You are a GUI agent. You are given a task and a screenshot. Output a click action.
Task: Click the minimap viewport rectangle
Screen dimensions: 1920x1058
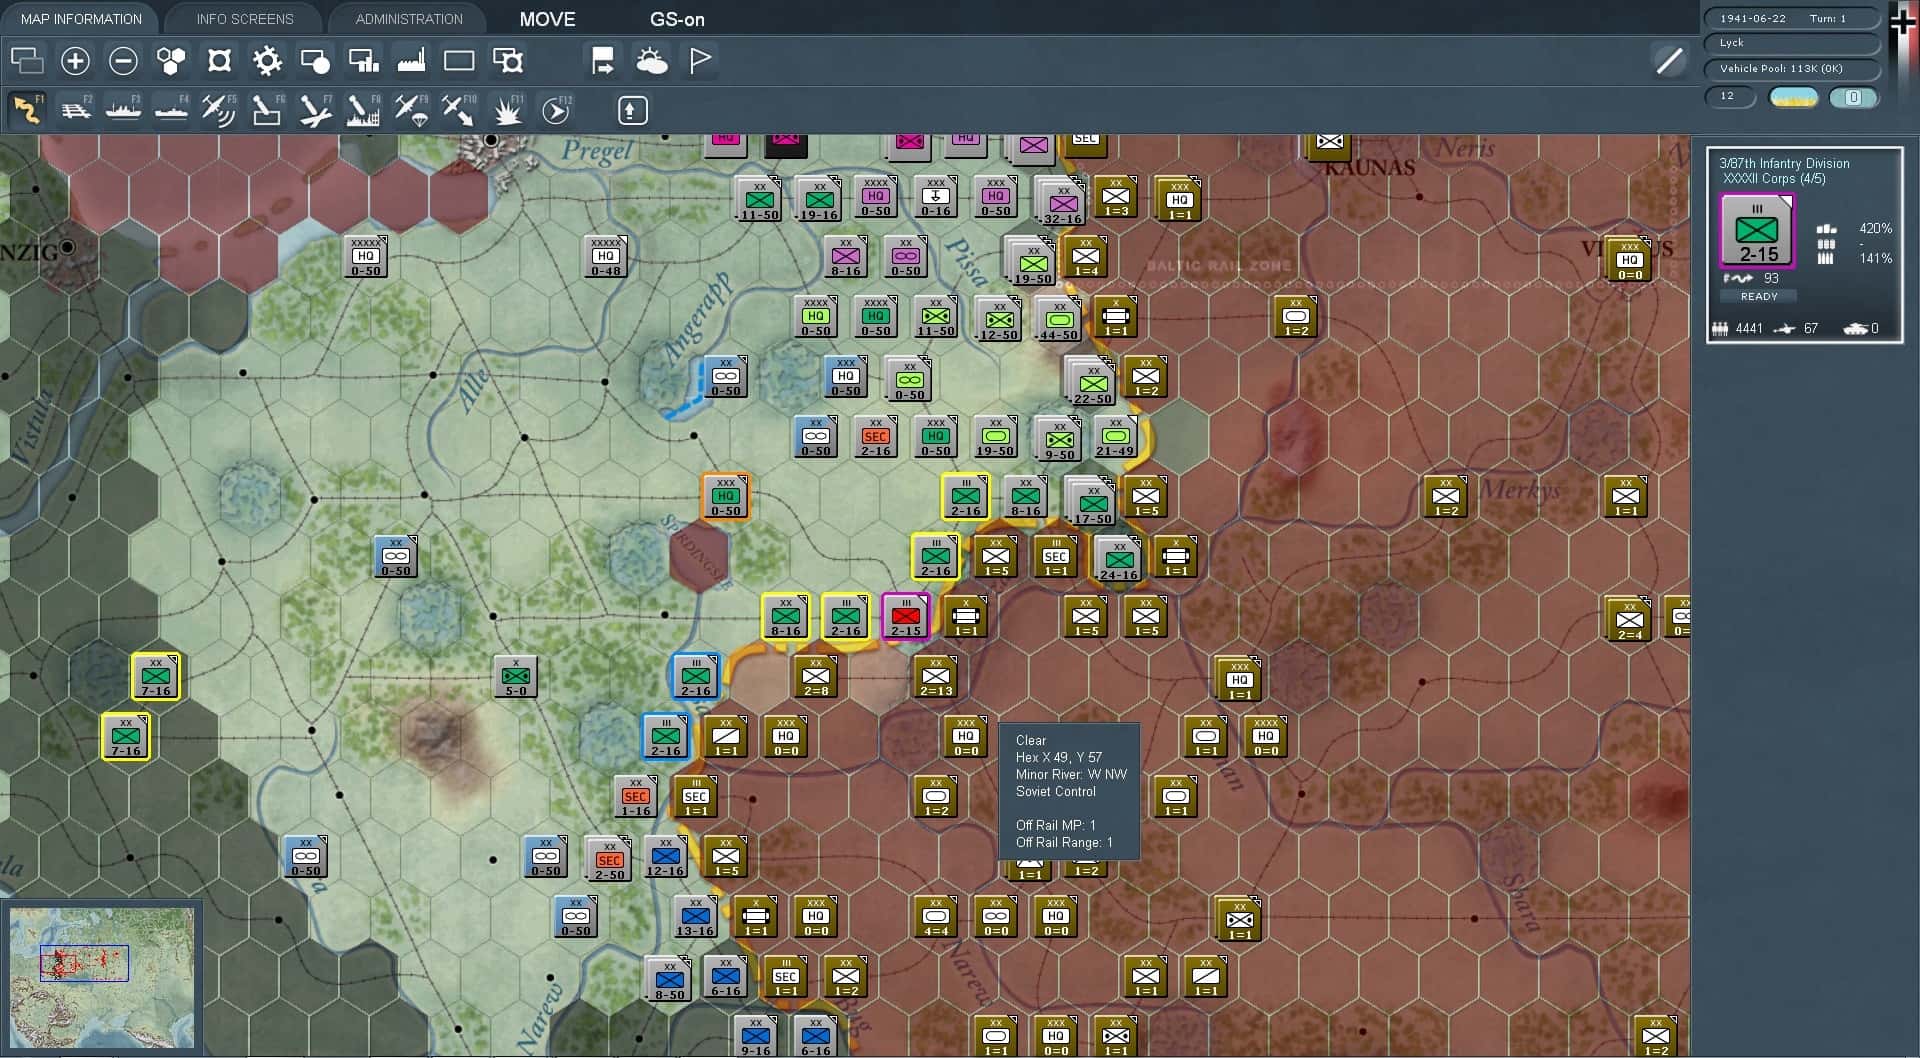tap(84, 963)
